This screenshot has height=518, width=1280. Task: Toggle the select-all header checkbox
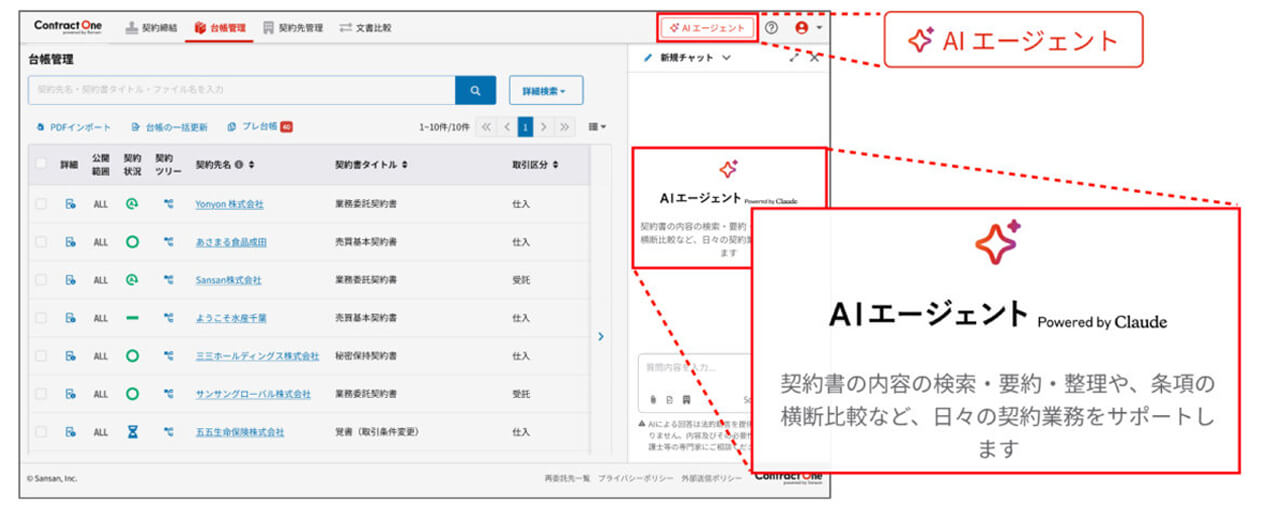(41, 164)
